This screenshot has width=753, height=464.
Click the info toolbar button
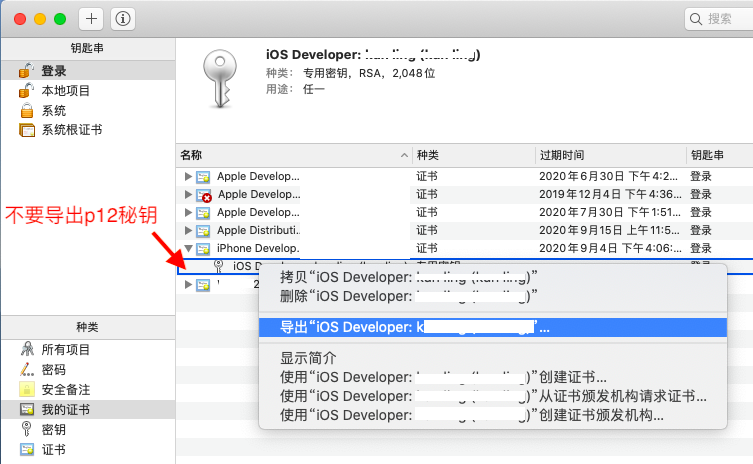[123, 19]
